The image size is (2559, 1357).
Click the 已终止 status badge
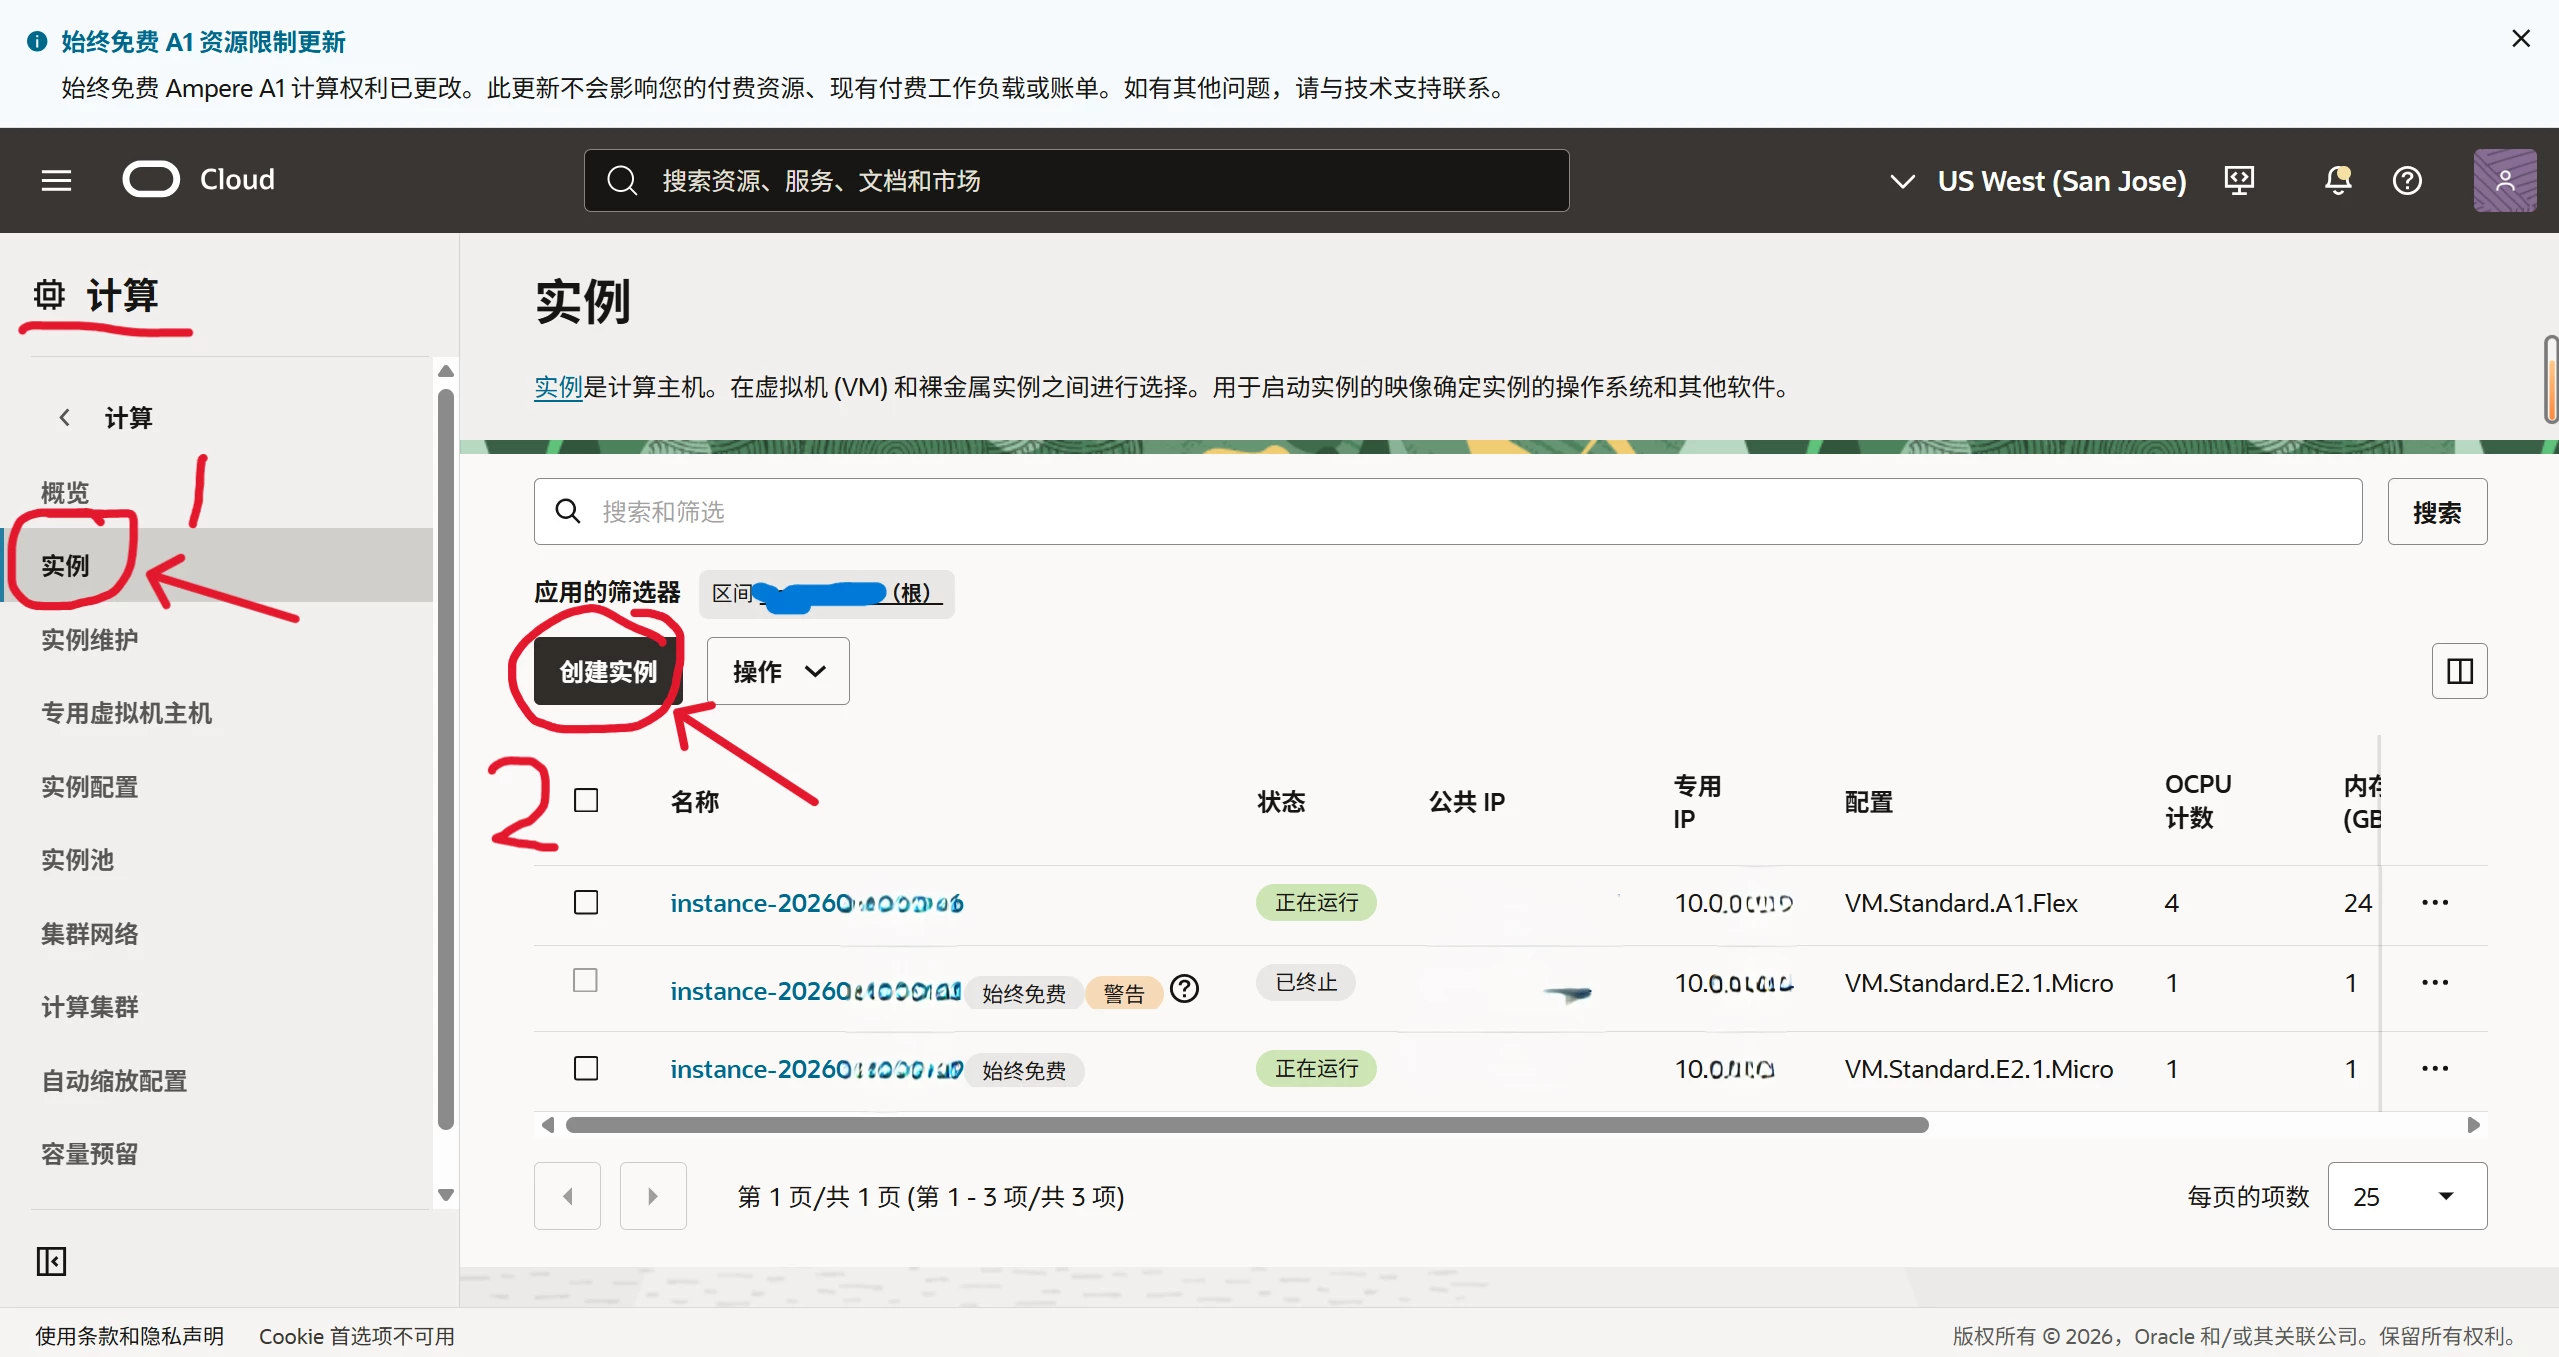(x=1306, y=982)
